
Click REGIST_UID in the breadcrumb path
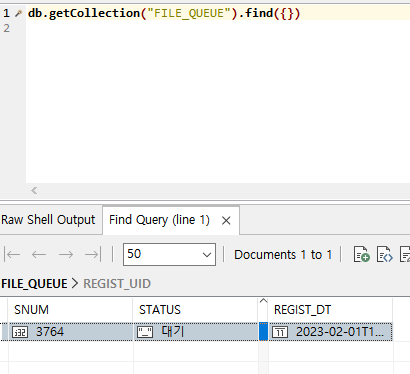click(117, 284)
